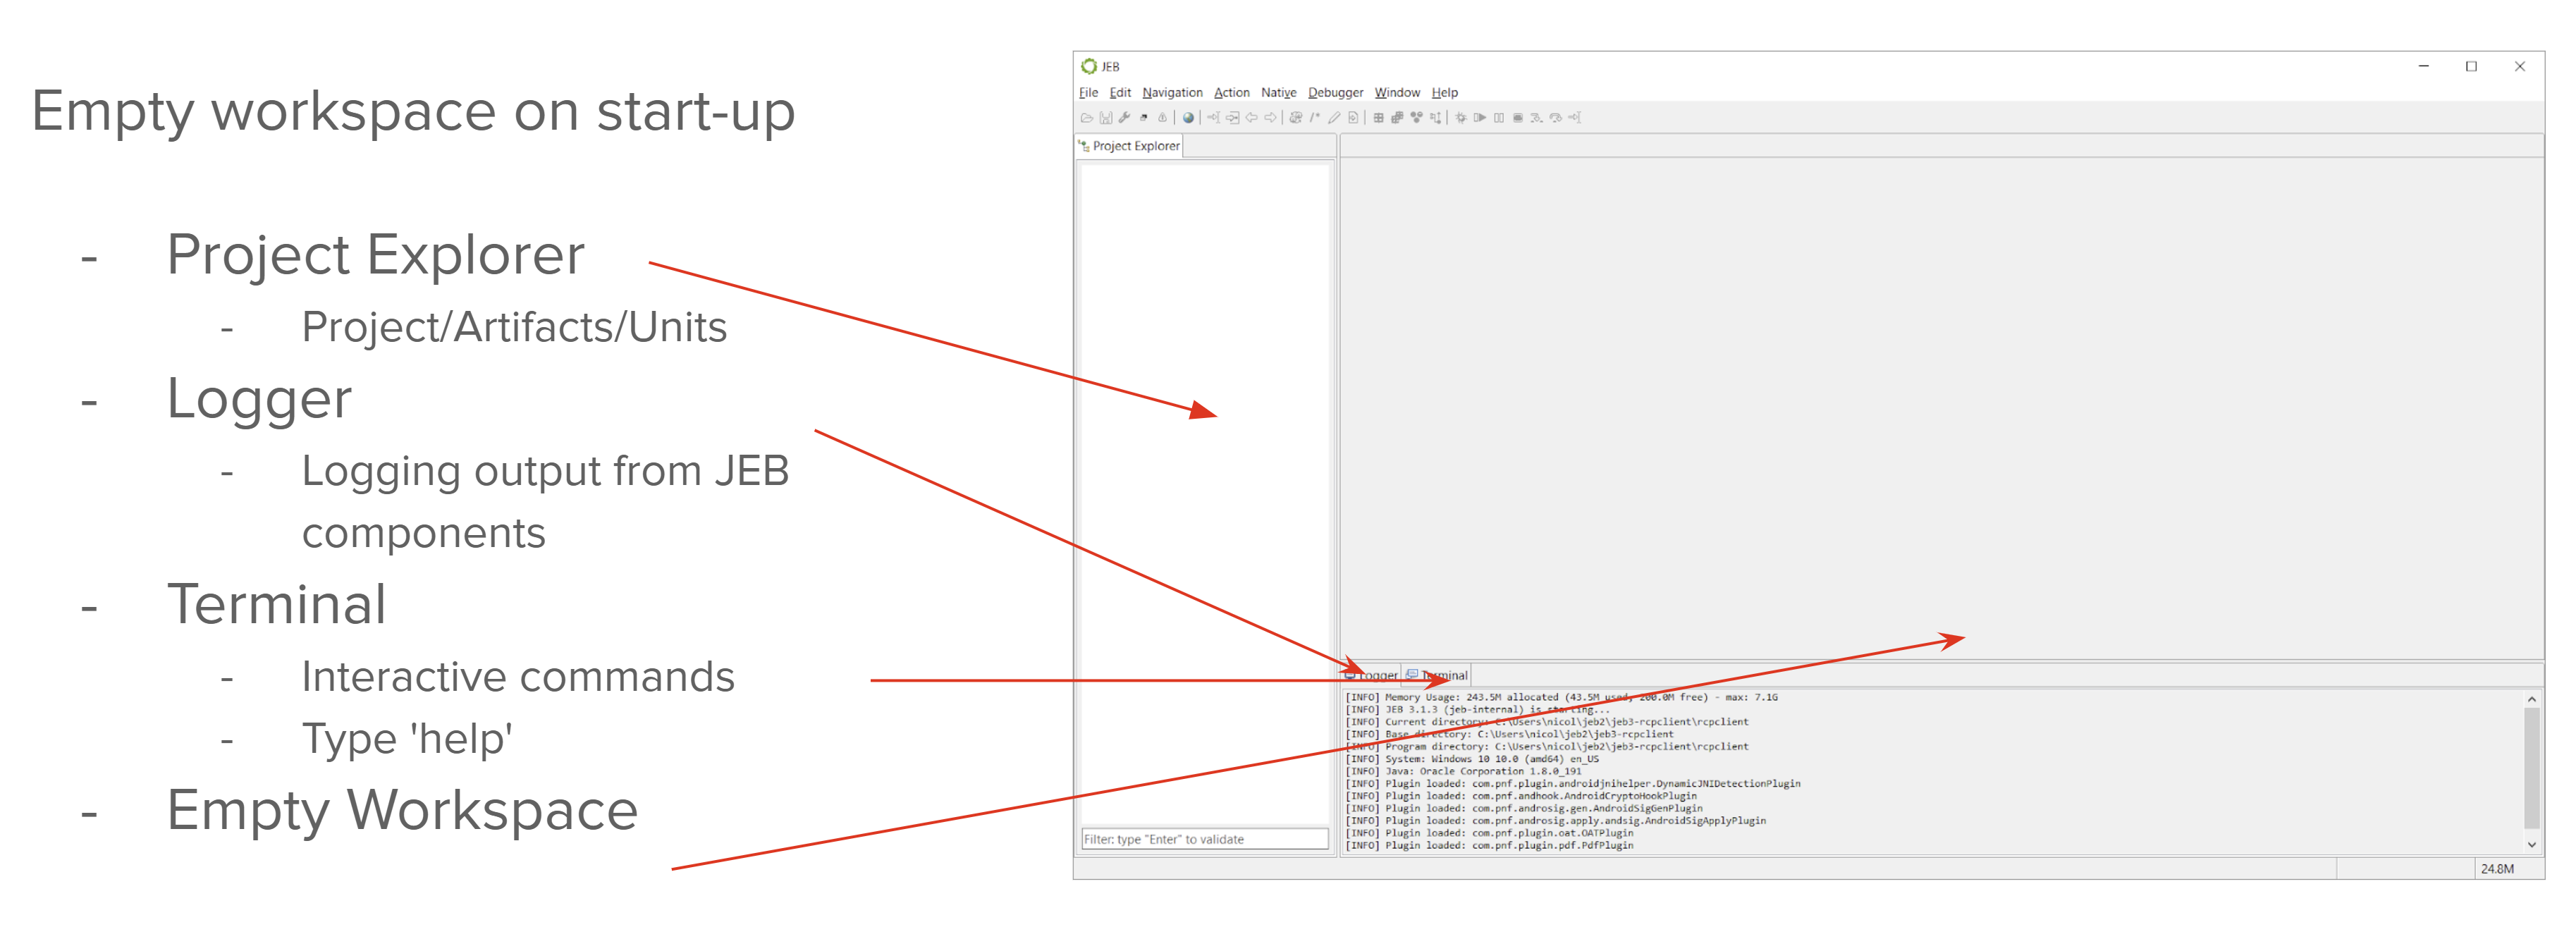Click the comment slash-star toolbar icon
Screen dimensions: 2576x939
[1315, 118]
